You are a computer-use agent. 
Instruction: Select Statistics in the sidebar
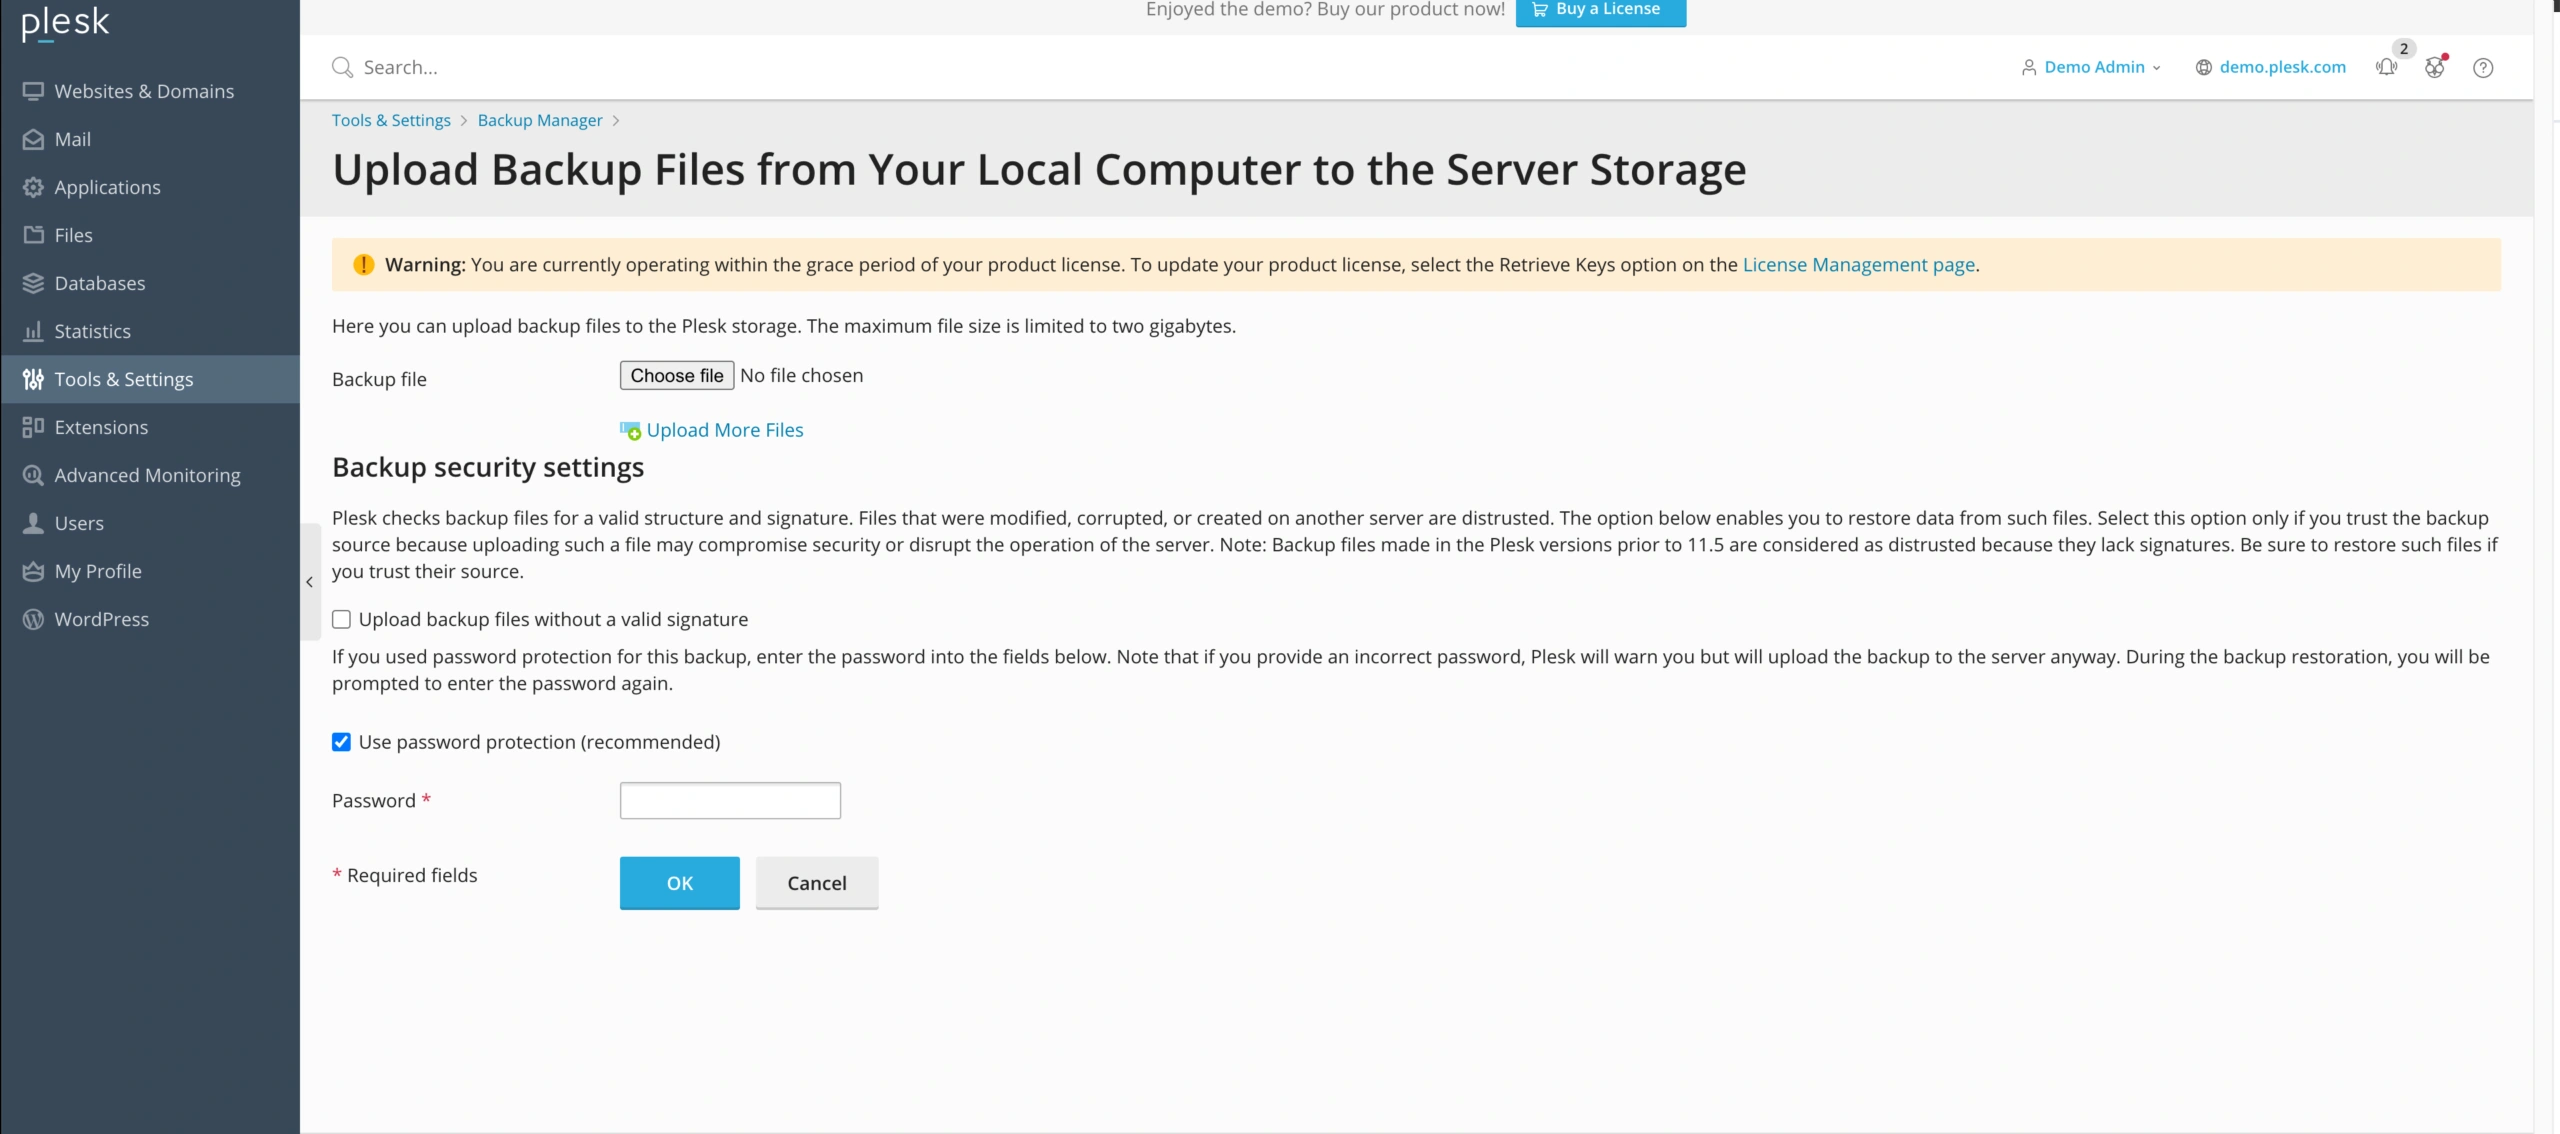pyautogui.click(x=150, y=331)
